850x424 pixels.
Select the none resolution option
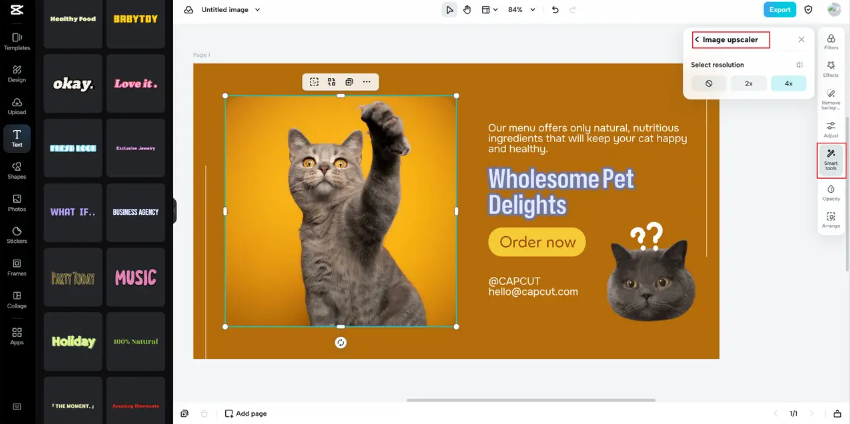point(709,83)
